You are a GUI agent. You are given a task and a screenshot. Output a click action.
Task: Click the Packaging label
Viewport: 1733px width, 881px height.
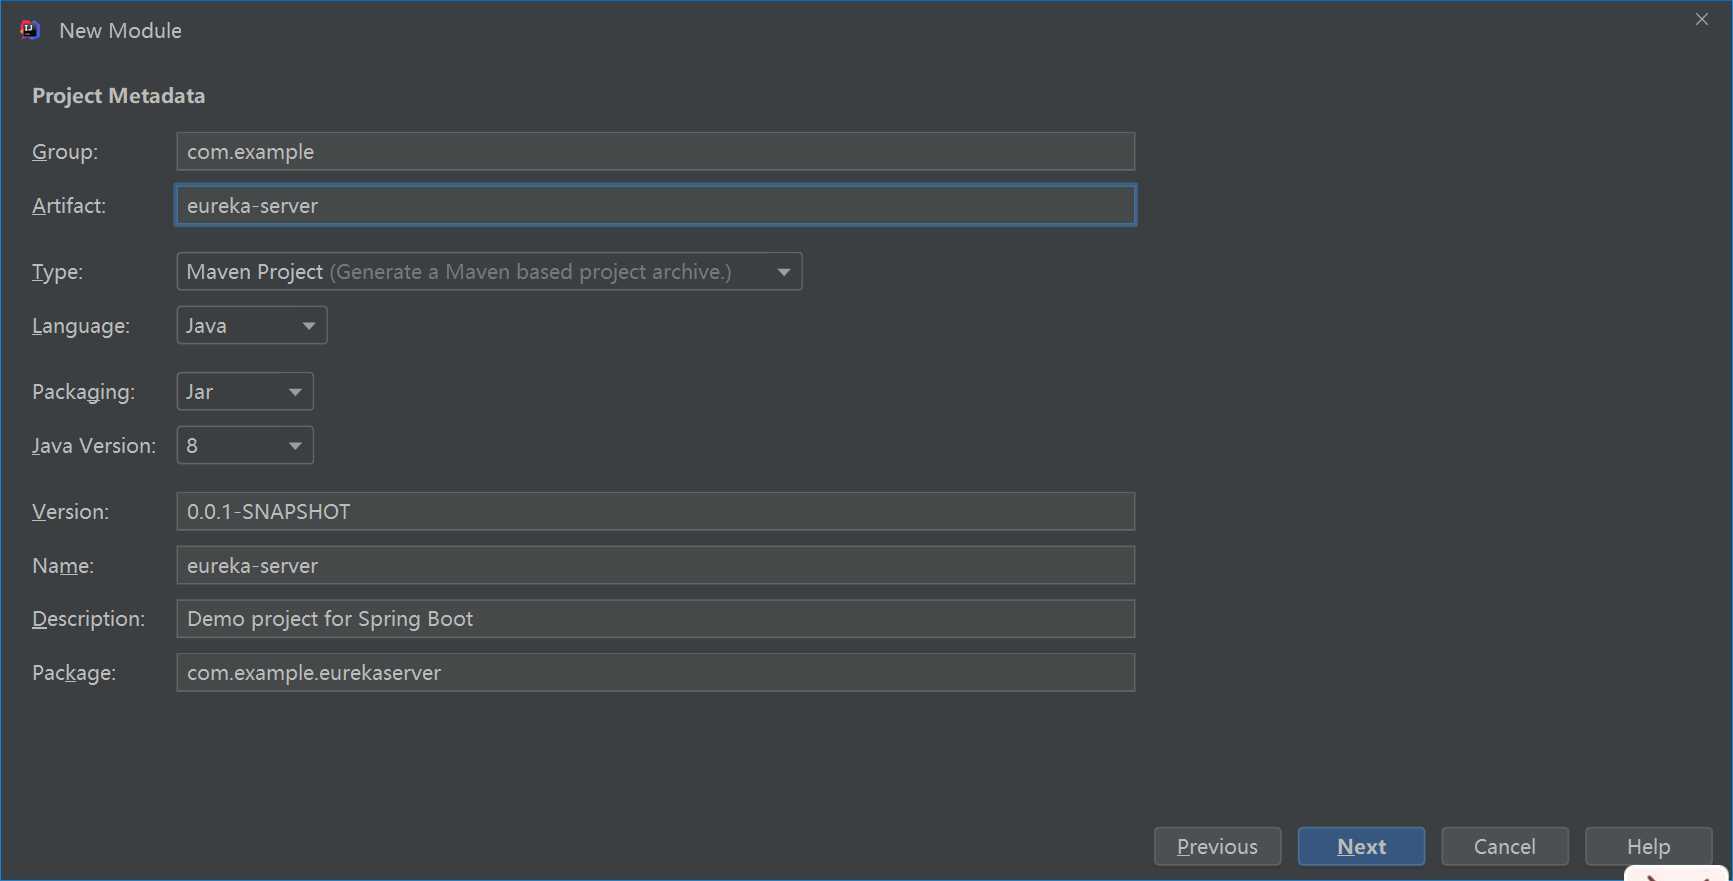click(x=84, y=392)
